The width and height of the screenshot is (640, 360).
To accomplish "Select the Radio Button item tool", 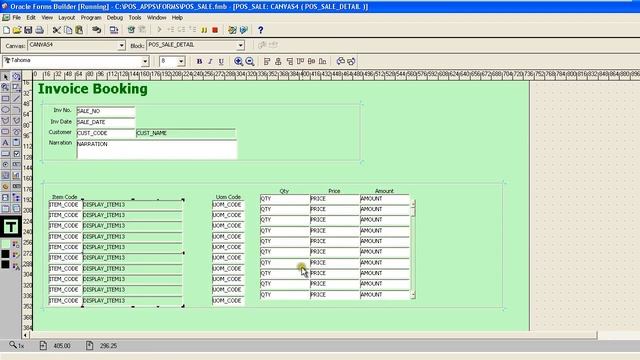I will point(5,164).
